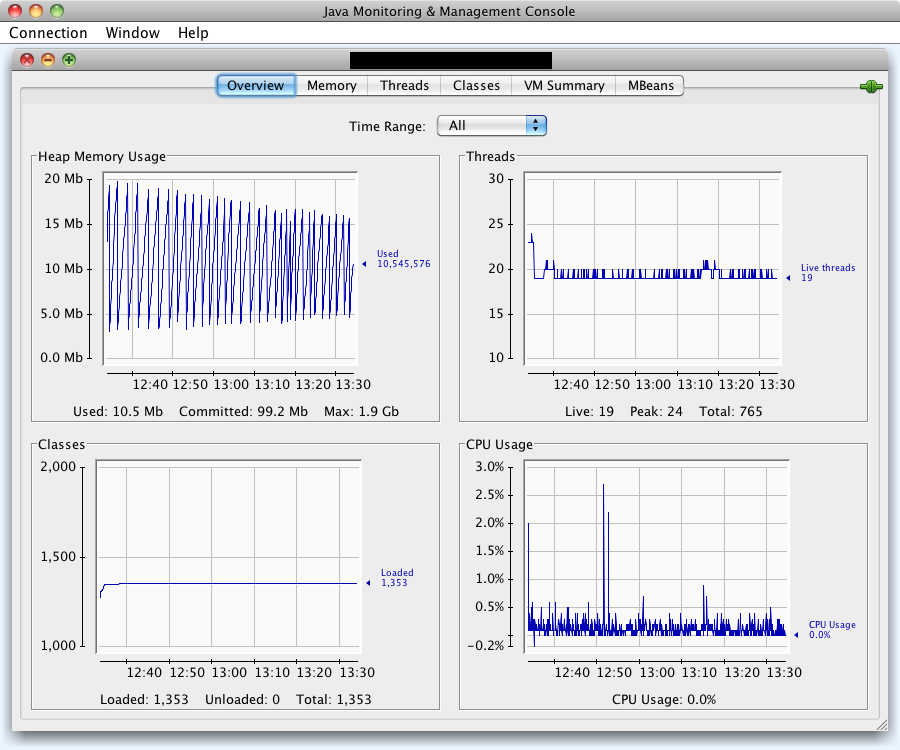Screen dimensions: 900x750
Task: Open the Classes tab
Action: (476, 85)
